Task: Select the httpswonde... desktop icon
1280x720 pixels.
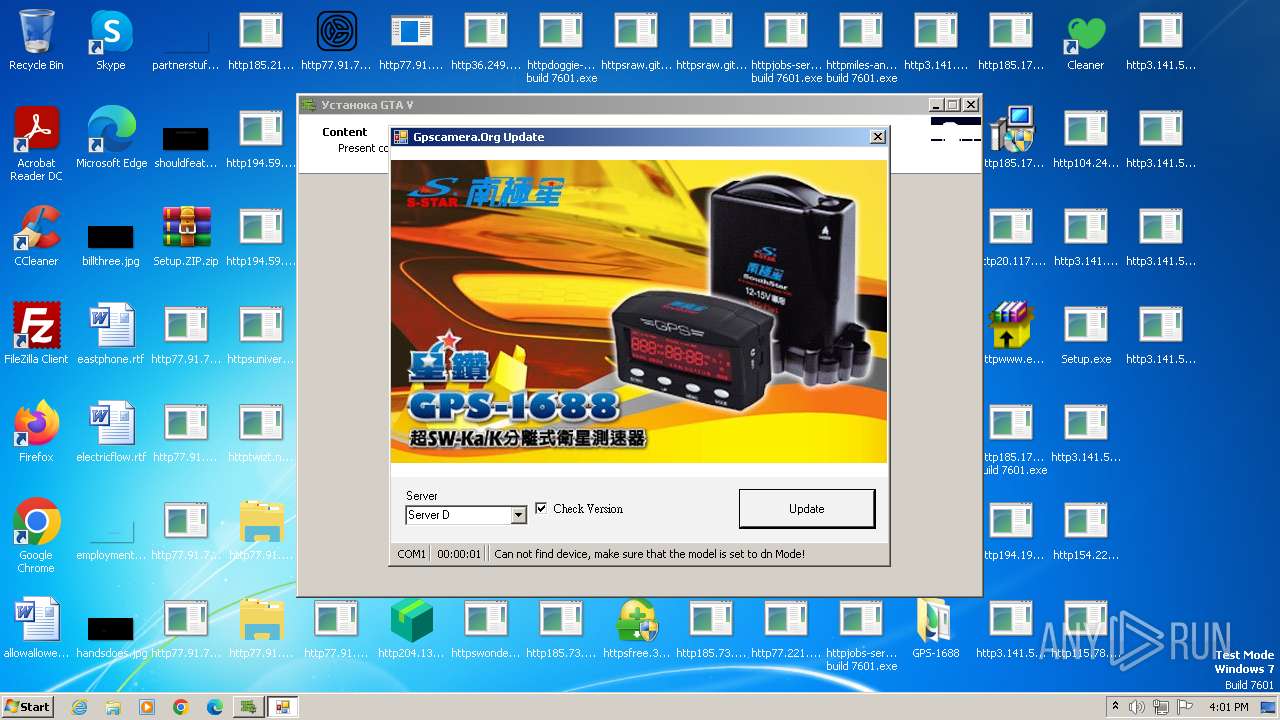Action: click(x=486, y=629)
